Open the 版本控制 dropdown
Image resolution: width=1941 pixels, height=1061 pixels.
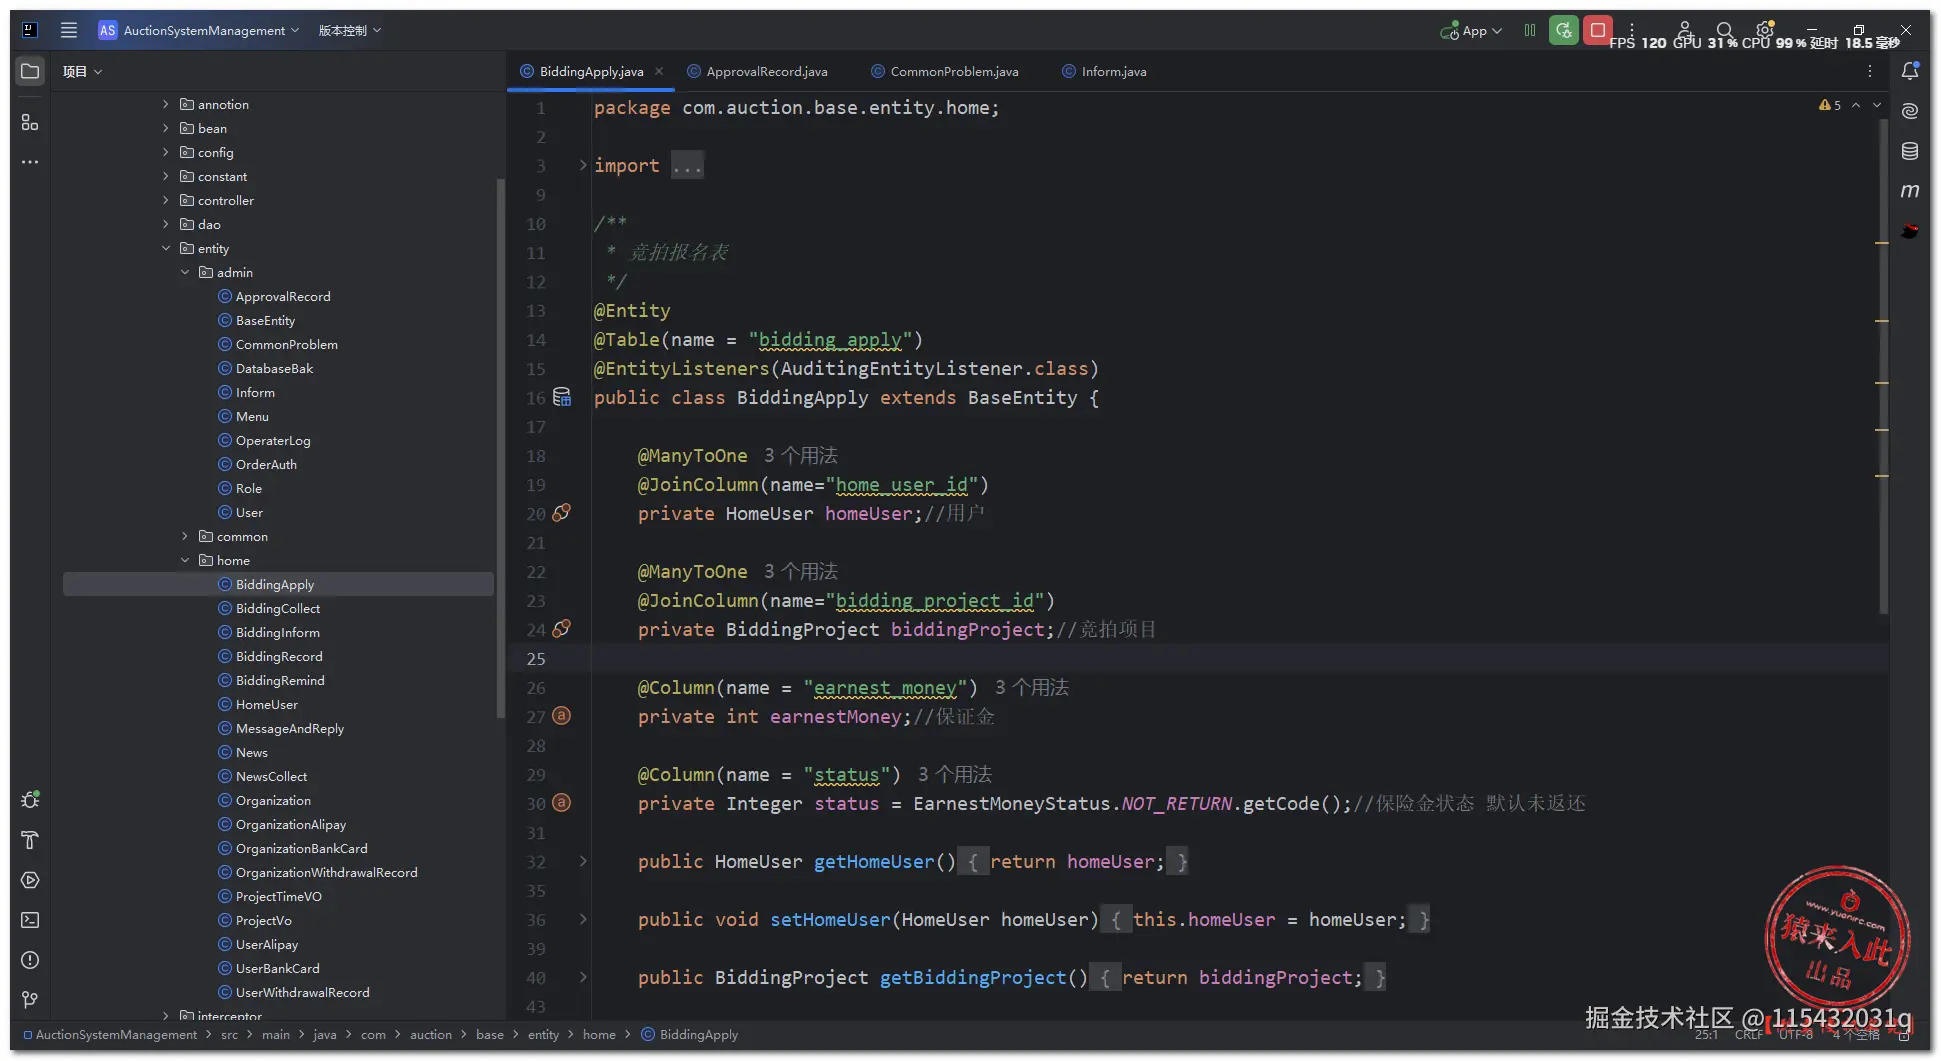[x=350, y=30]
